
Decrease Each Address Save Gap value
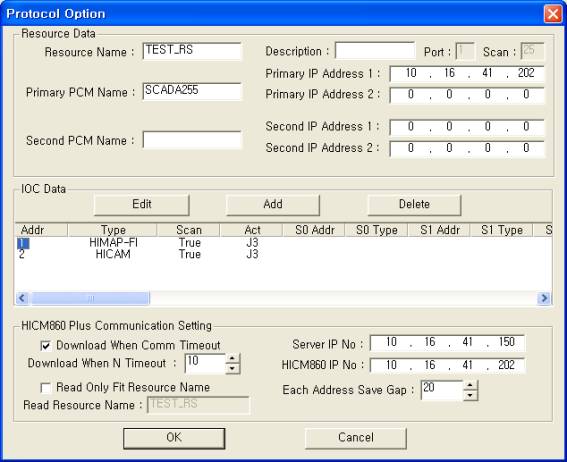click(x=470, y=395)
